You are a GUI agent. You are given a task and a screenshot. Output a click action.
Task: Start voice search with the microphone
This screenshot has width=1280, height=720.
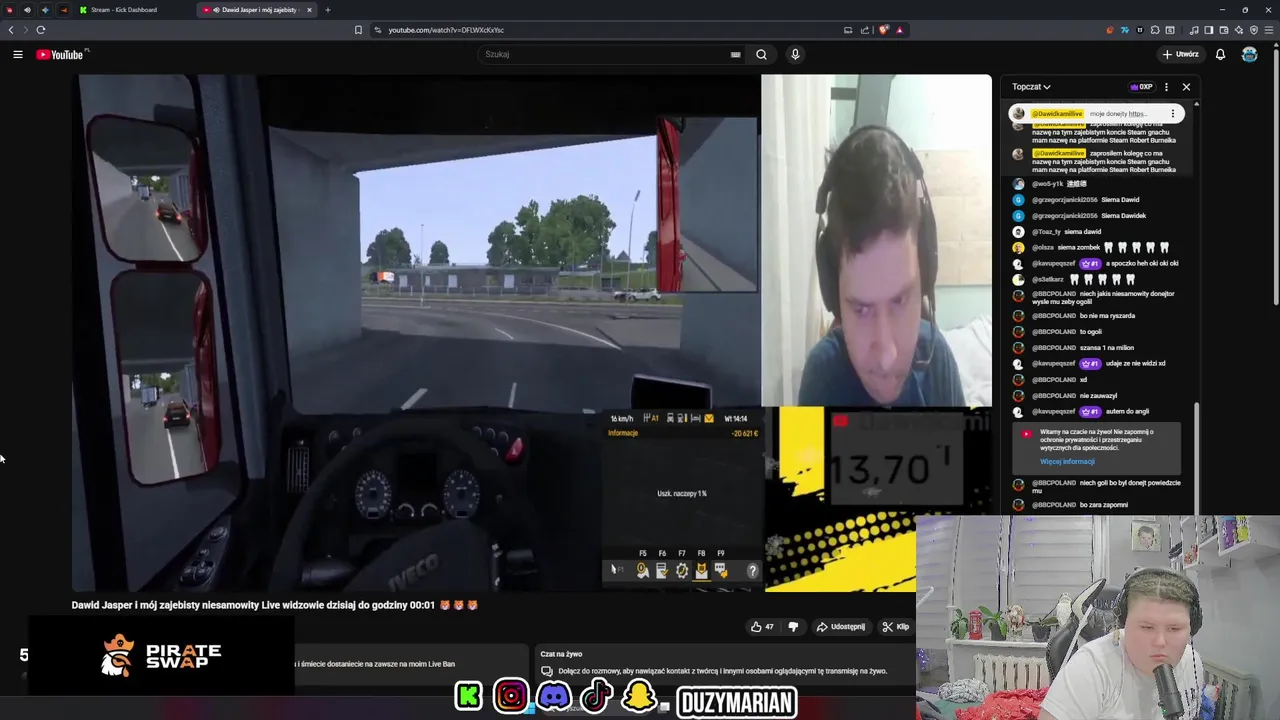click(x=795, y=54)
